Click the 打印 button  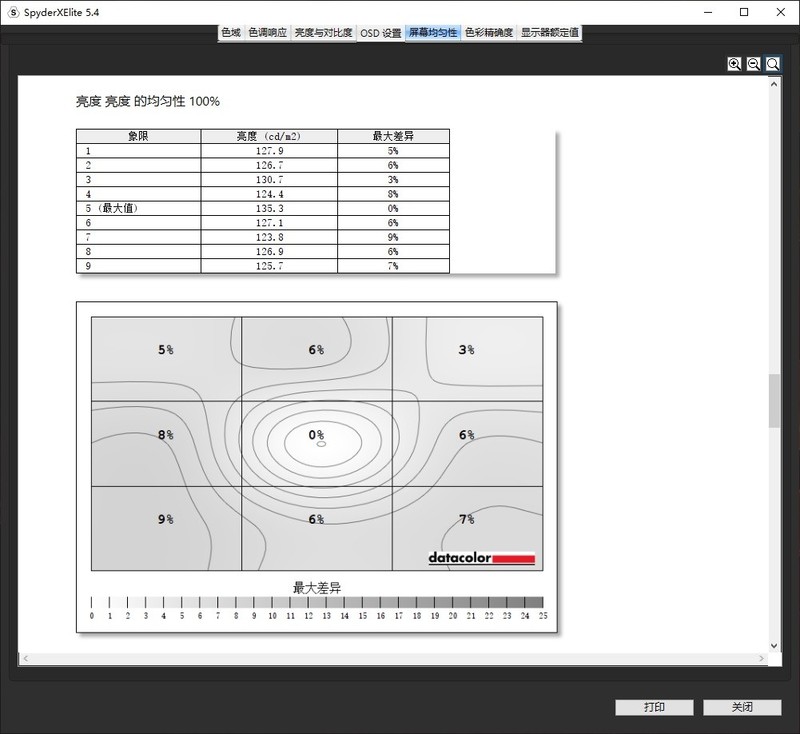click(x=654, y=707)
